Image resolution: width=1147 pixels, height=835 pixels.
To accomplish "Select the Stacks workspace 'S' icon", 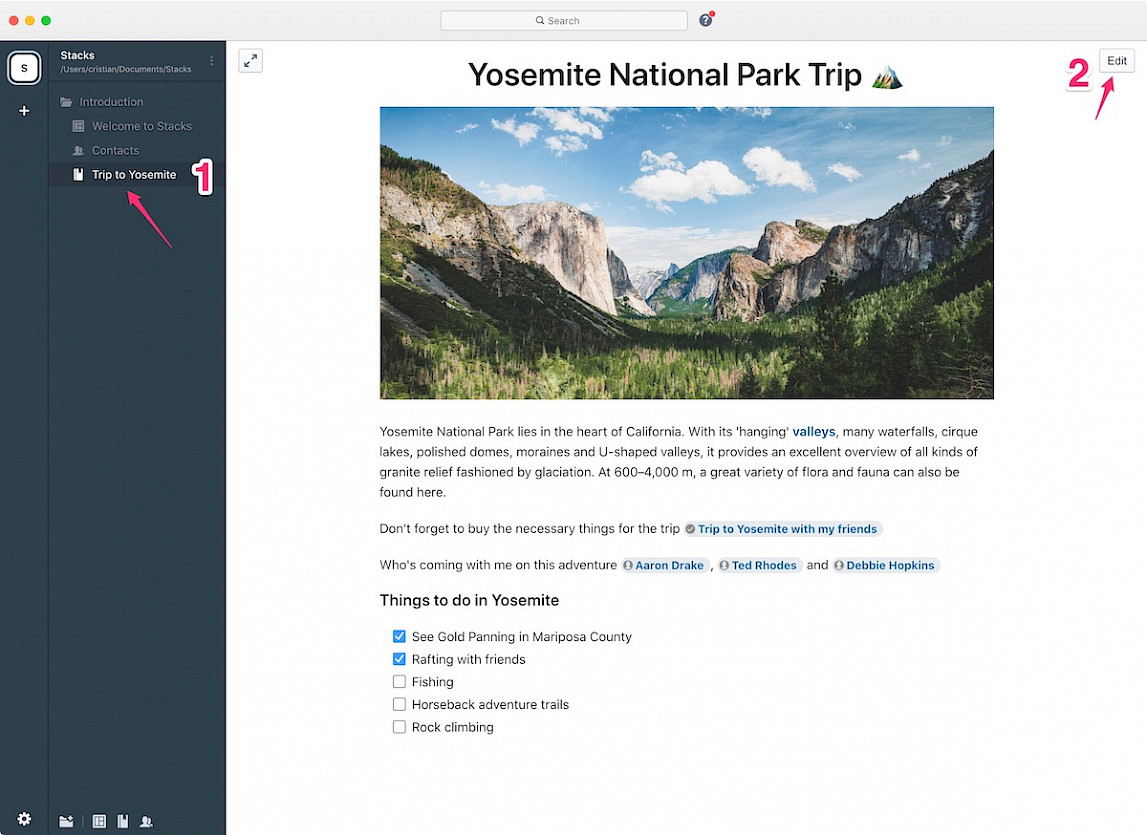I will [x=24, y=68].
